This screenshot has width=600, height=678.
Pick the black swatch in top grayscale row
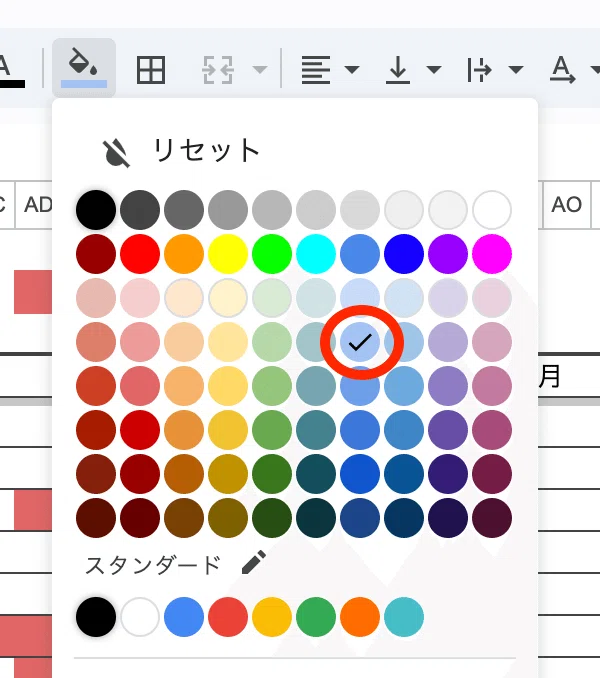coord(96,210)
